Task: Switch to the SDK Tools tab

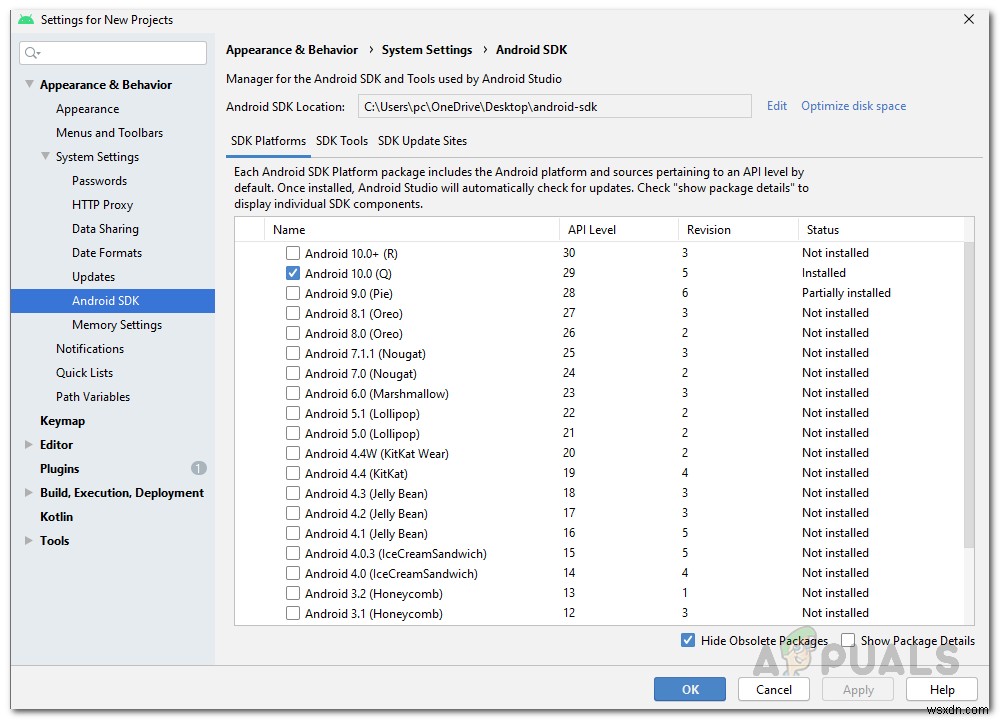Action: click(x=342, y=140)
